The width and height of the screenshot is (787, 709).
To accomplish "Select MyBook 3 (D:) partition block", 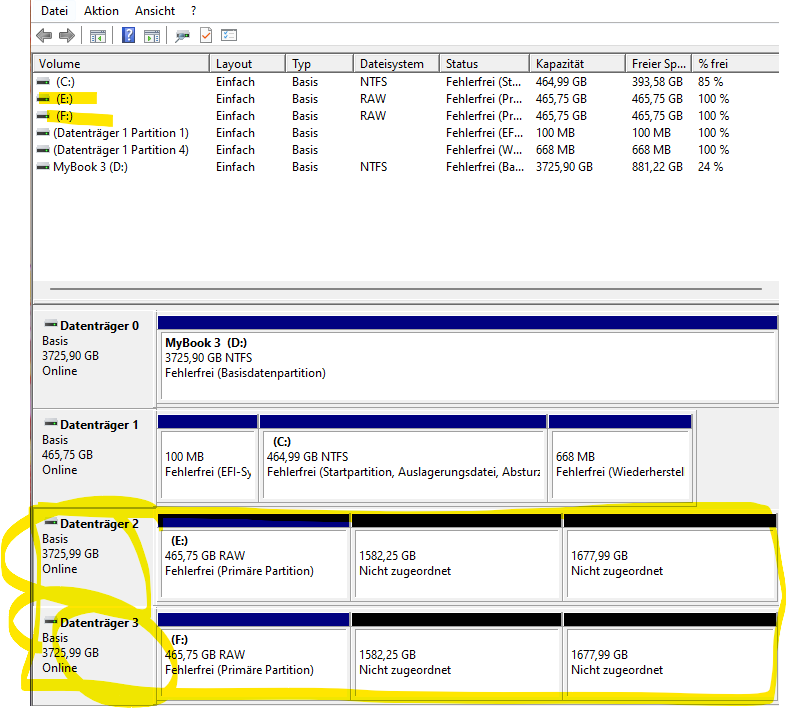I will pyautogui.click(x=468, y=359).
